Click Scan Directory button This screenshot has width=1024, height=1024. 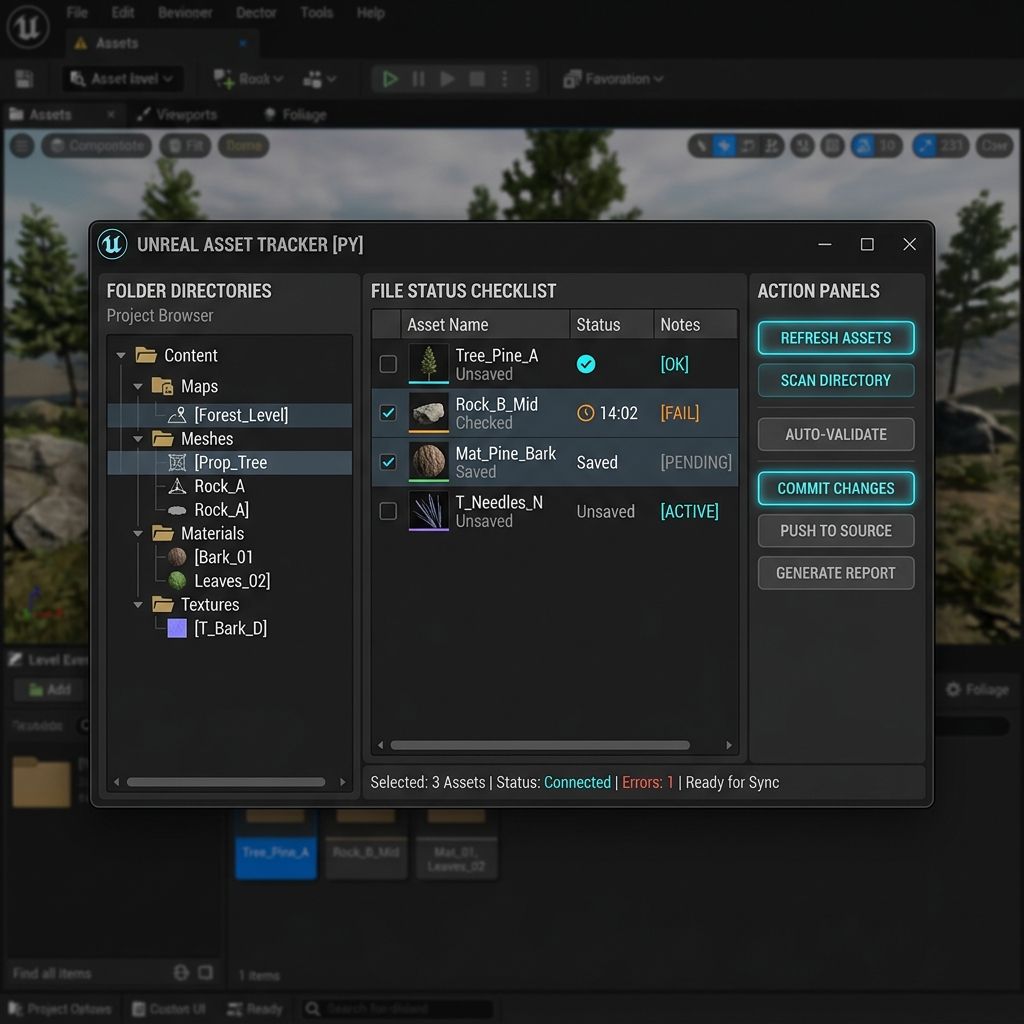coord(835,380)
